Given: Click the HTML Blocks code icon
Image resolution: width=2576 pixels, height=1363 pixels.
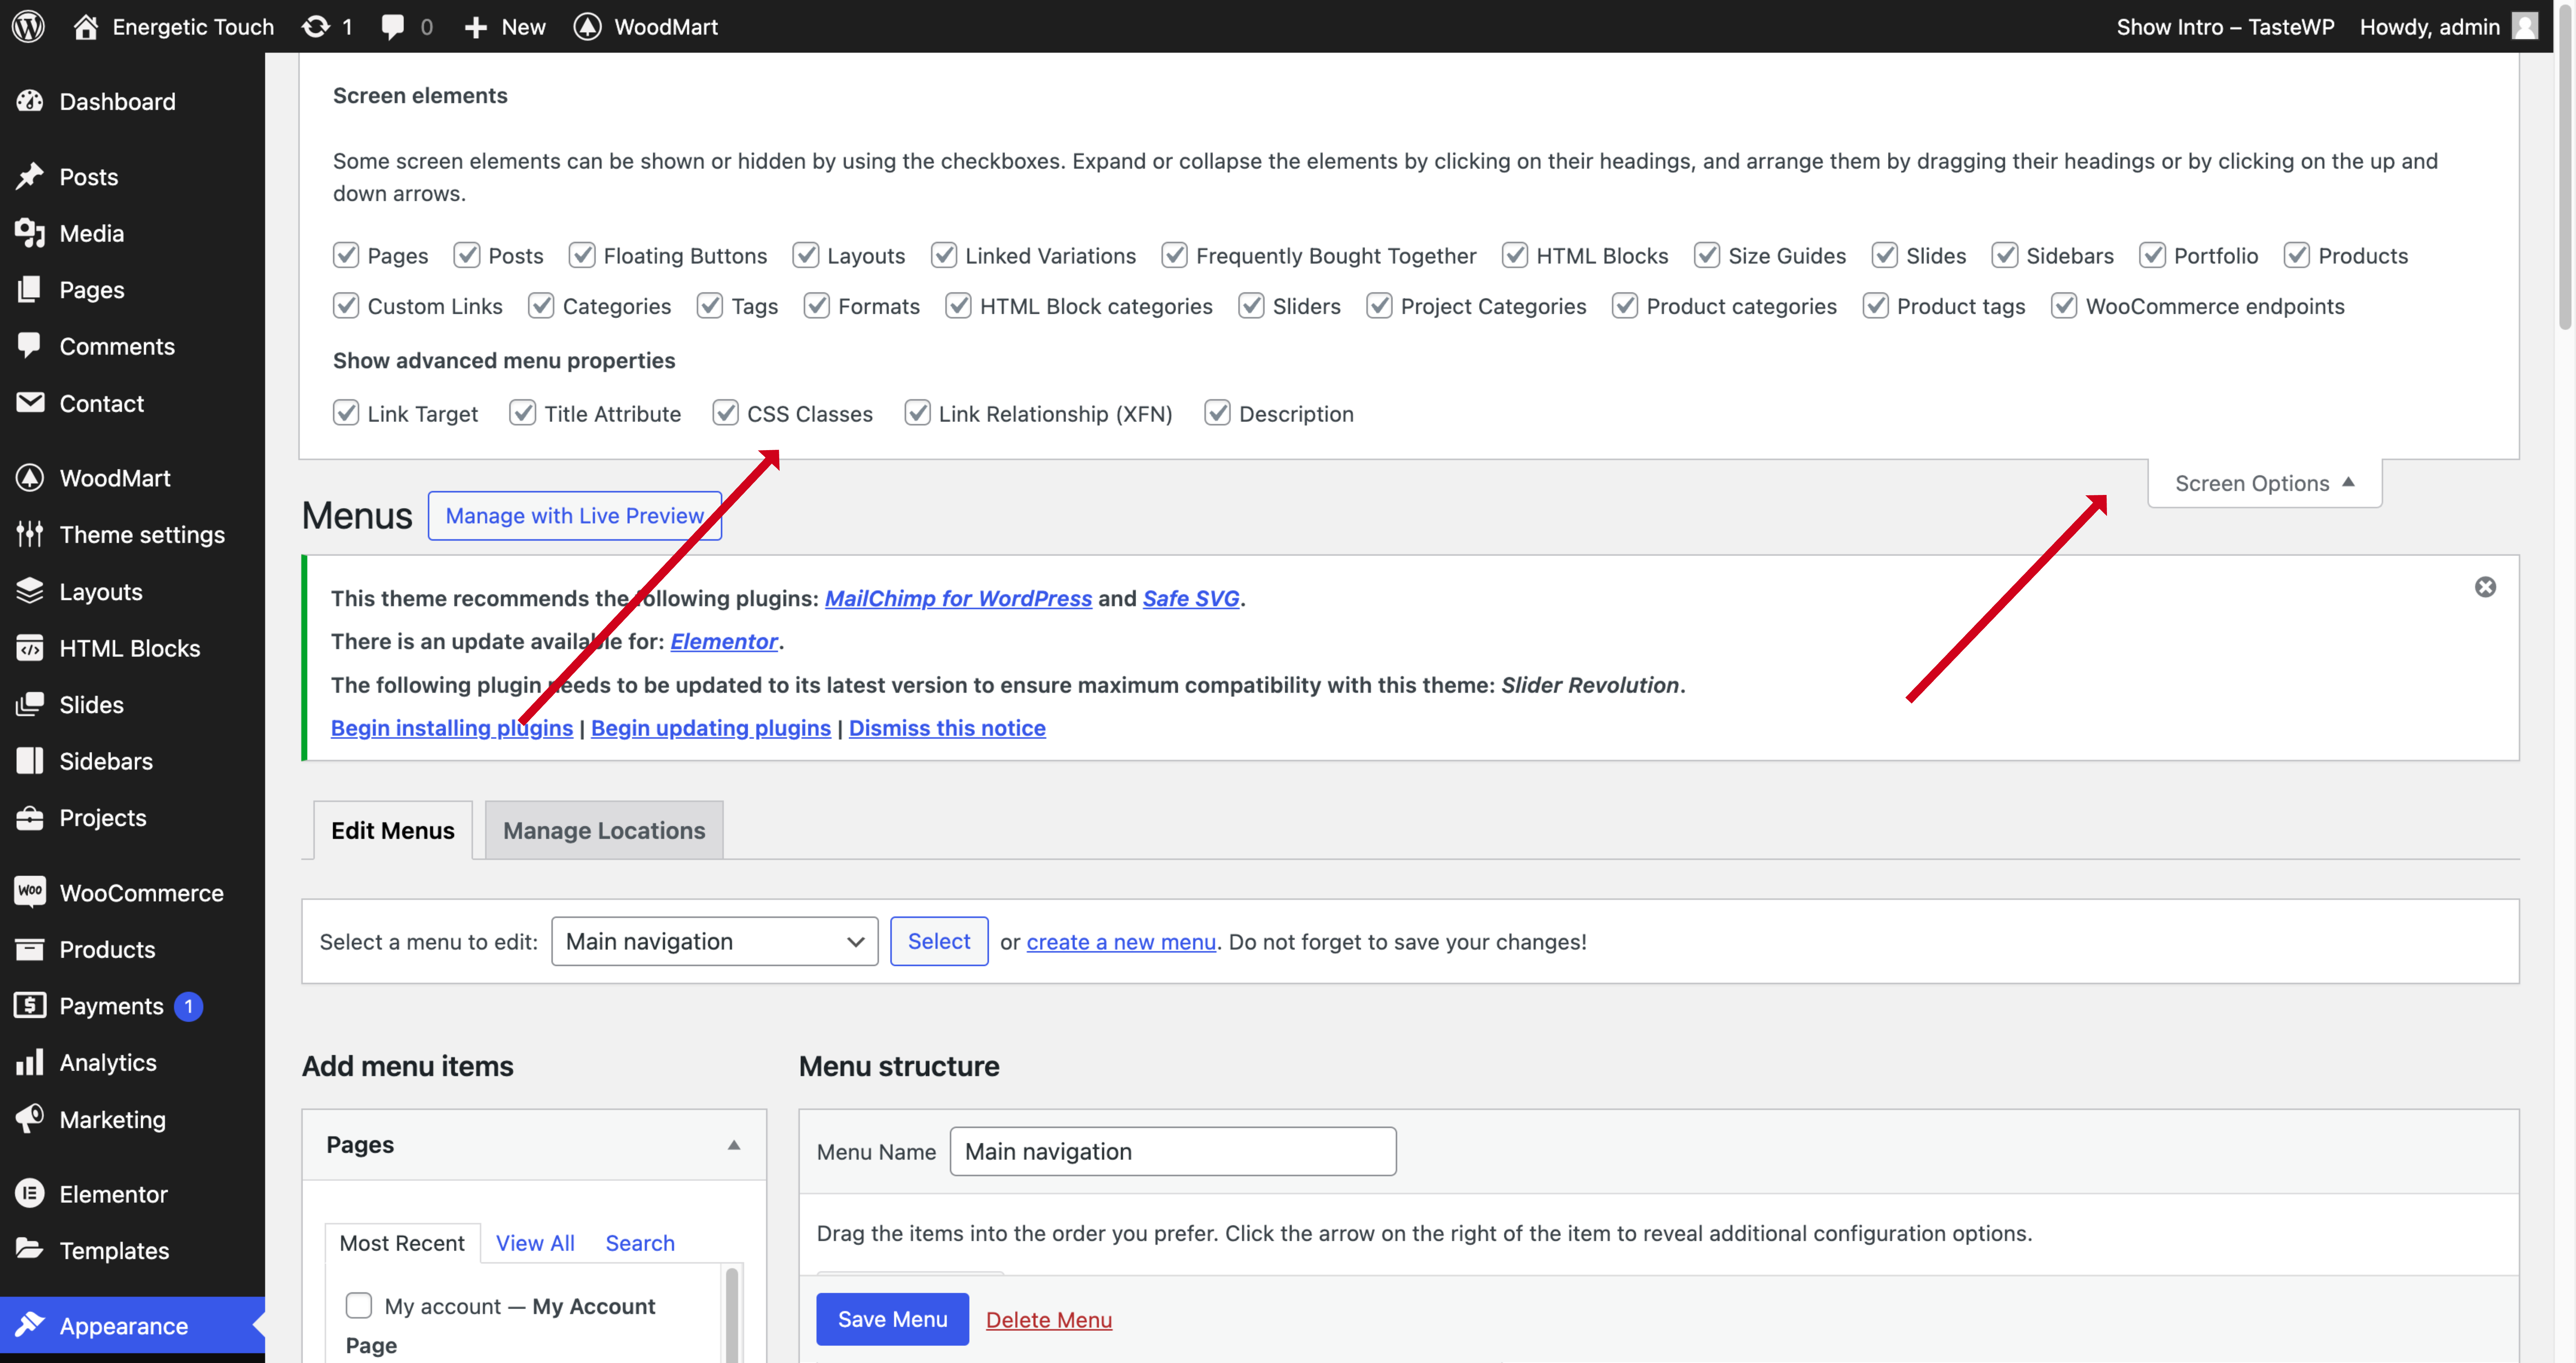Looking at the screenshot, I should 30,648.
